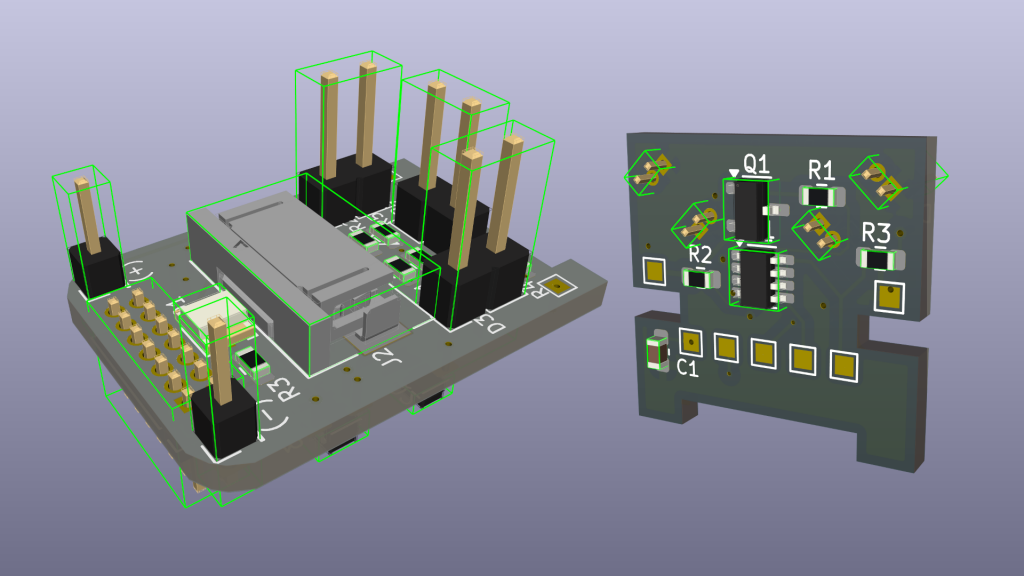Click the square gold pad at left board corner

tap(557, 288)
